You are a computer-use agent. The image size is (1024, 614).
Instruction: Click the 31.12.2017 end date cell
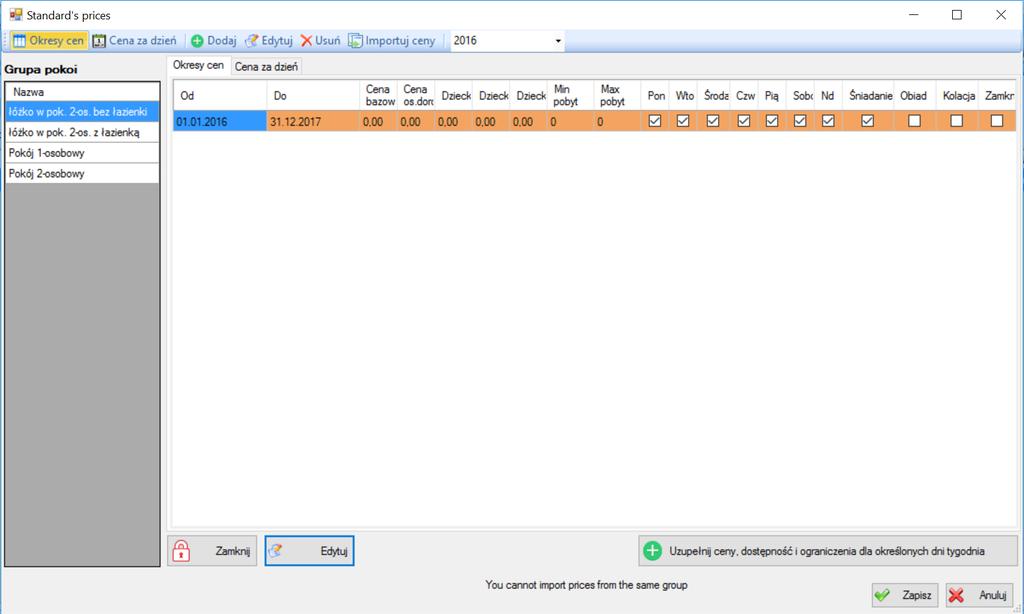pyautogui.click(x=313, y=121)
